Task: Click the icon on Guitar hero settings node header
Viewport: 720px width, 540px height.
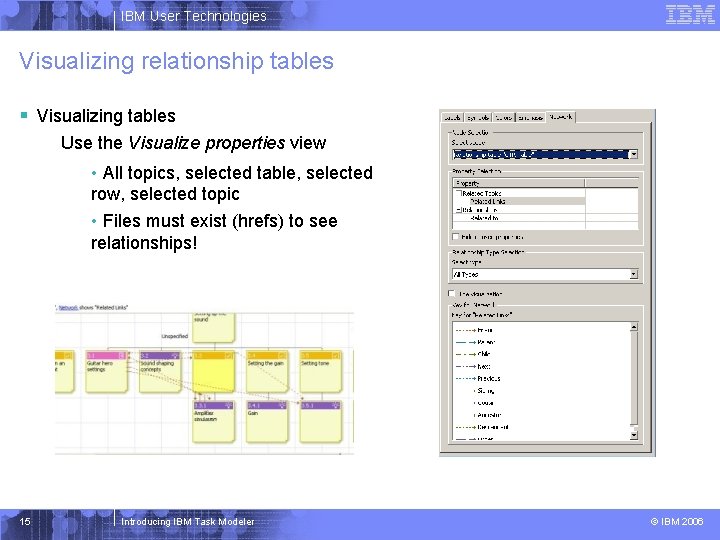Action: [122, 355]
